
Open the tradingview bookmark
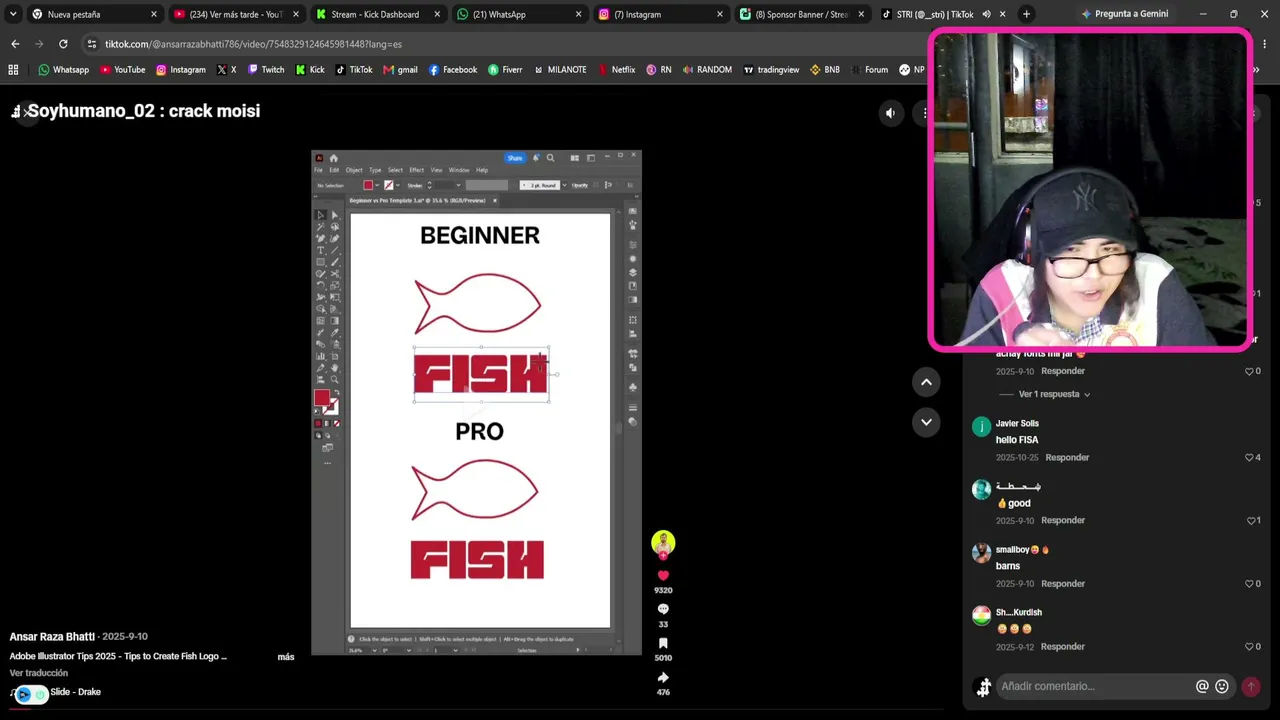pos(771,70)
